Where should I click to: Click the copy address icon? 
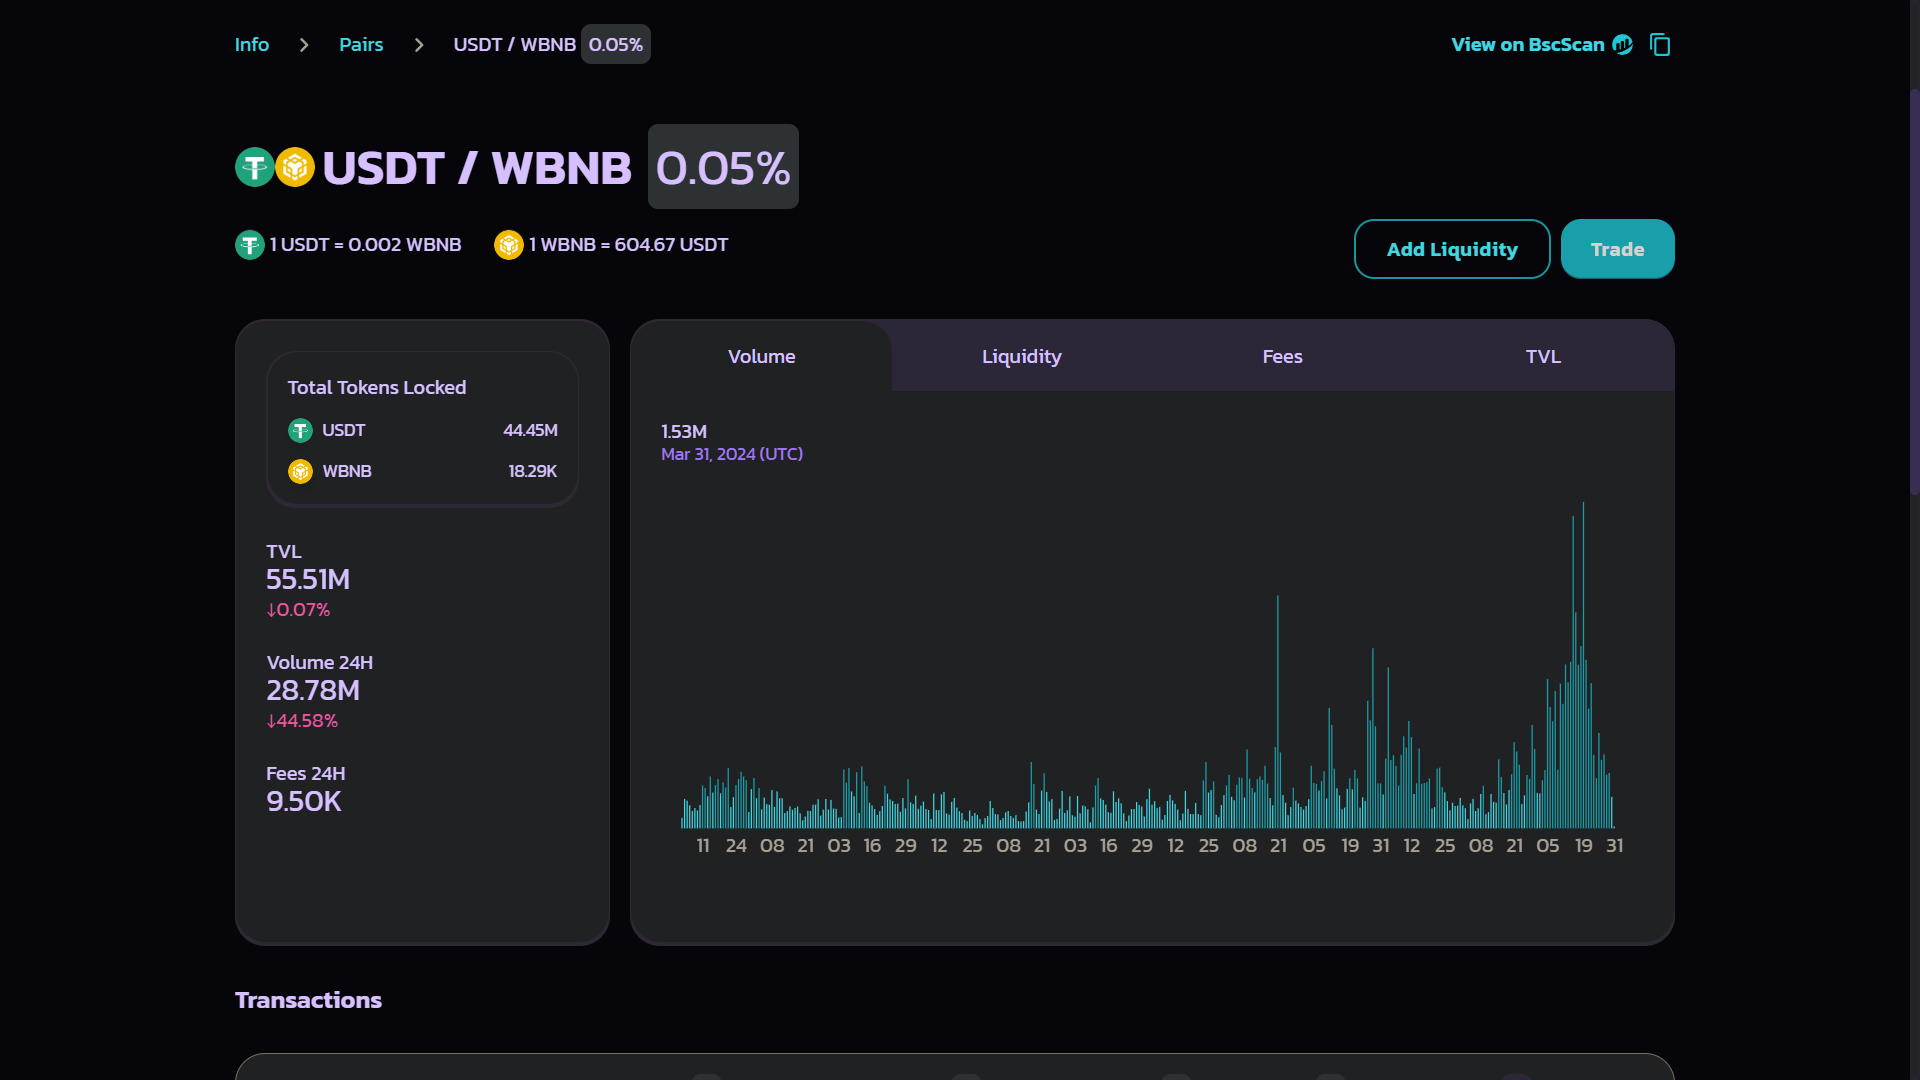[1660, 45]
